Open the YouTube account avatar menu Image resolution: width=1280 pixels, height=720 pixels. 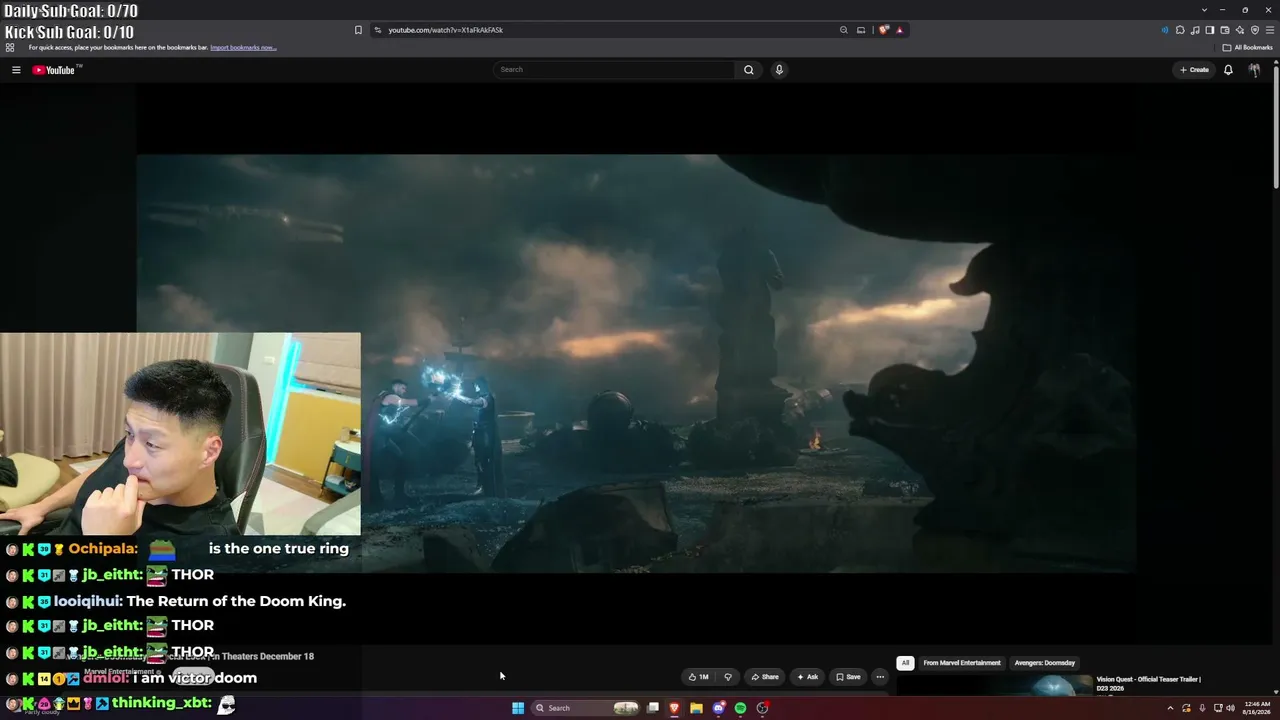click(1254, 70)
